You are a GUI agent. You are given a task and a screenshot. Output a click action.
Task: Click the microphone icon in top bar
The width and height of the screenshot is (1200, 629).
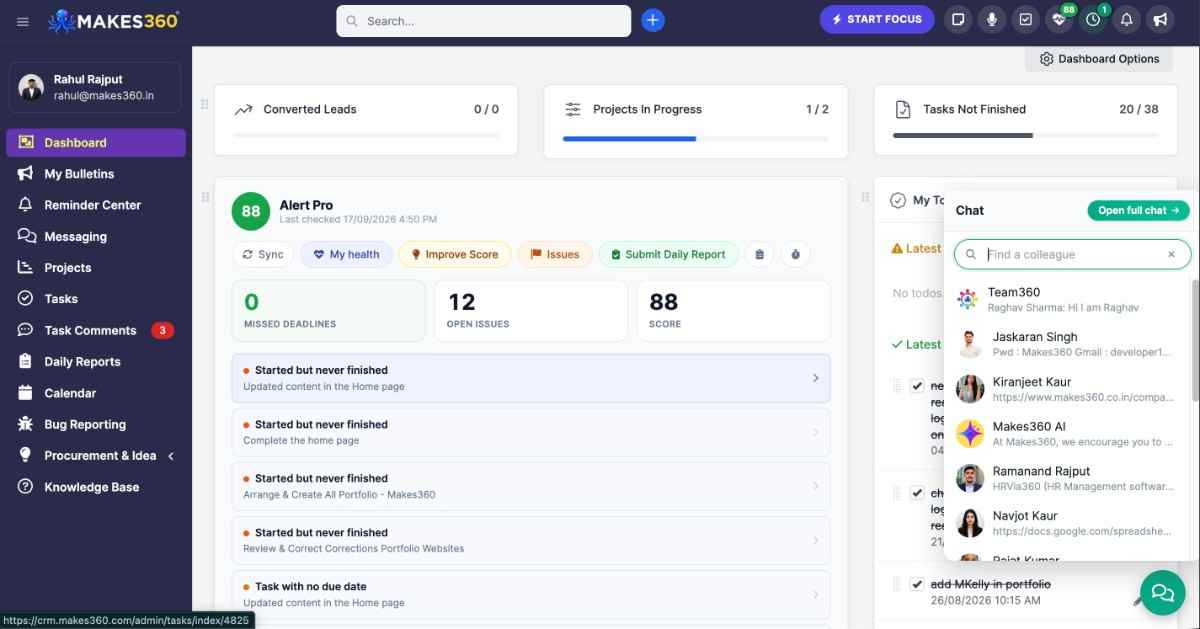(x=992, y=19)
